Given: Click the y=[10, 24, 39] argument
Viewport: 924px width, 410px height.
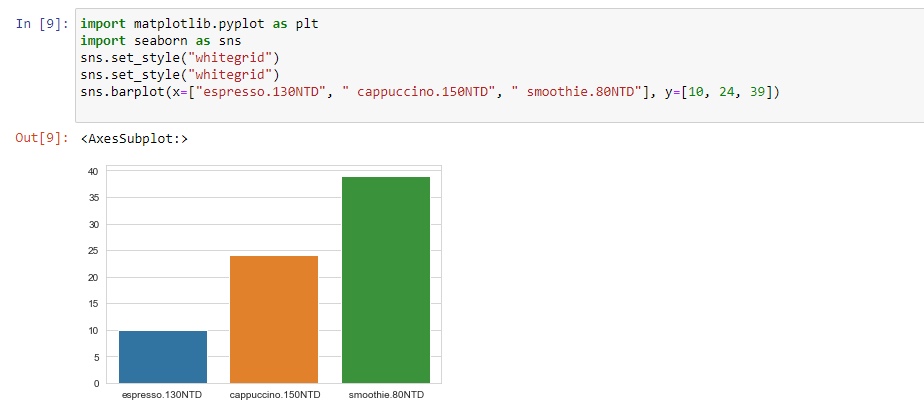Looking at the screenshot, I should 718,92.
